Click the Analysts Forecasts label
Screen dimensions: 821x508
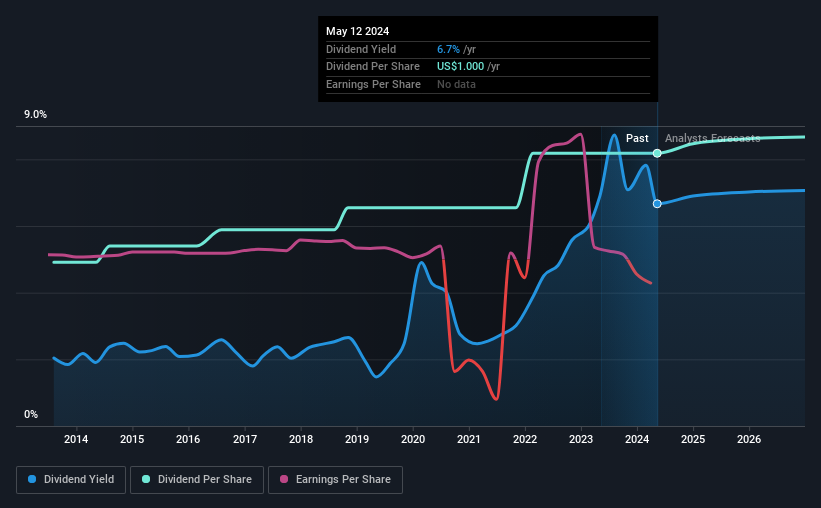pyautogui.click(x=713, y=138)
